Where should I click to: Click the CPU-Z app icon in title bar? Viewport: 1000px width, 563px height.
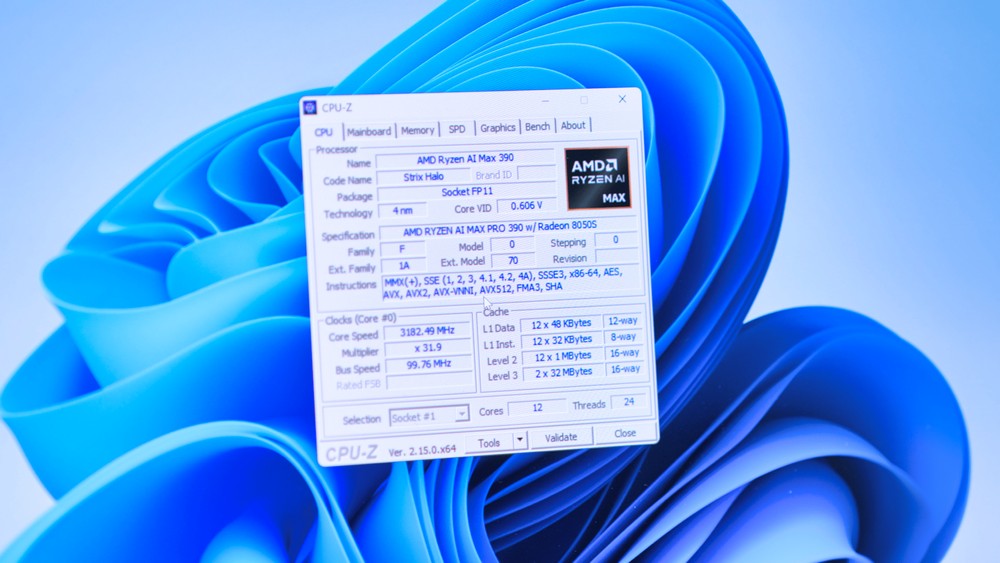pos(310,107)
